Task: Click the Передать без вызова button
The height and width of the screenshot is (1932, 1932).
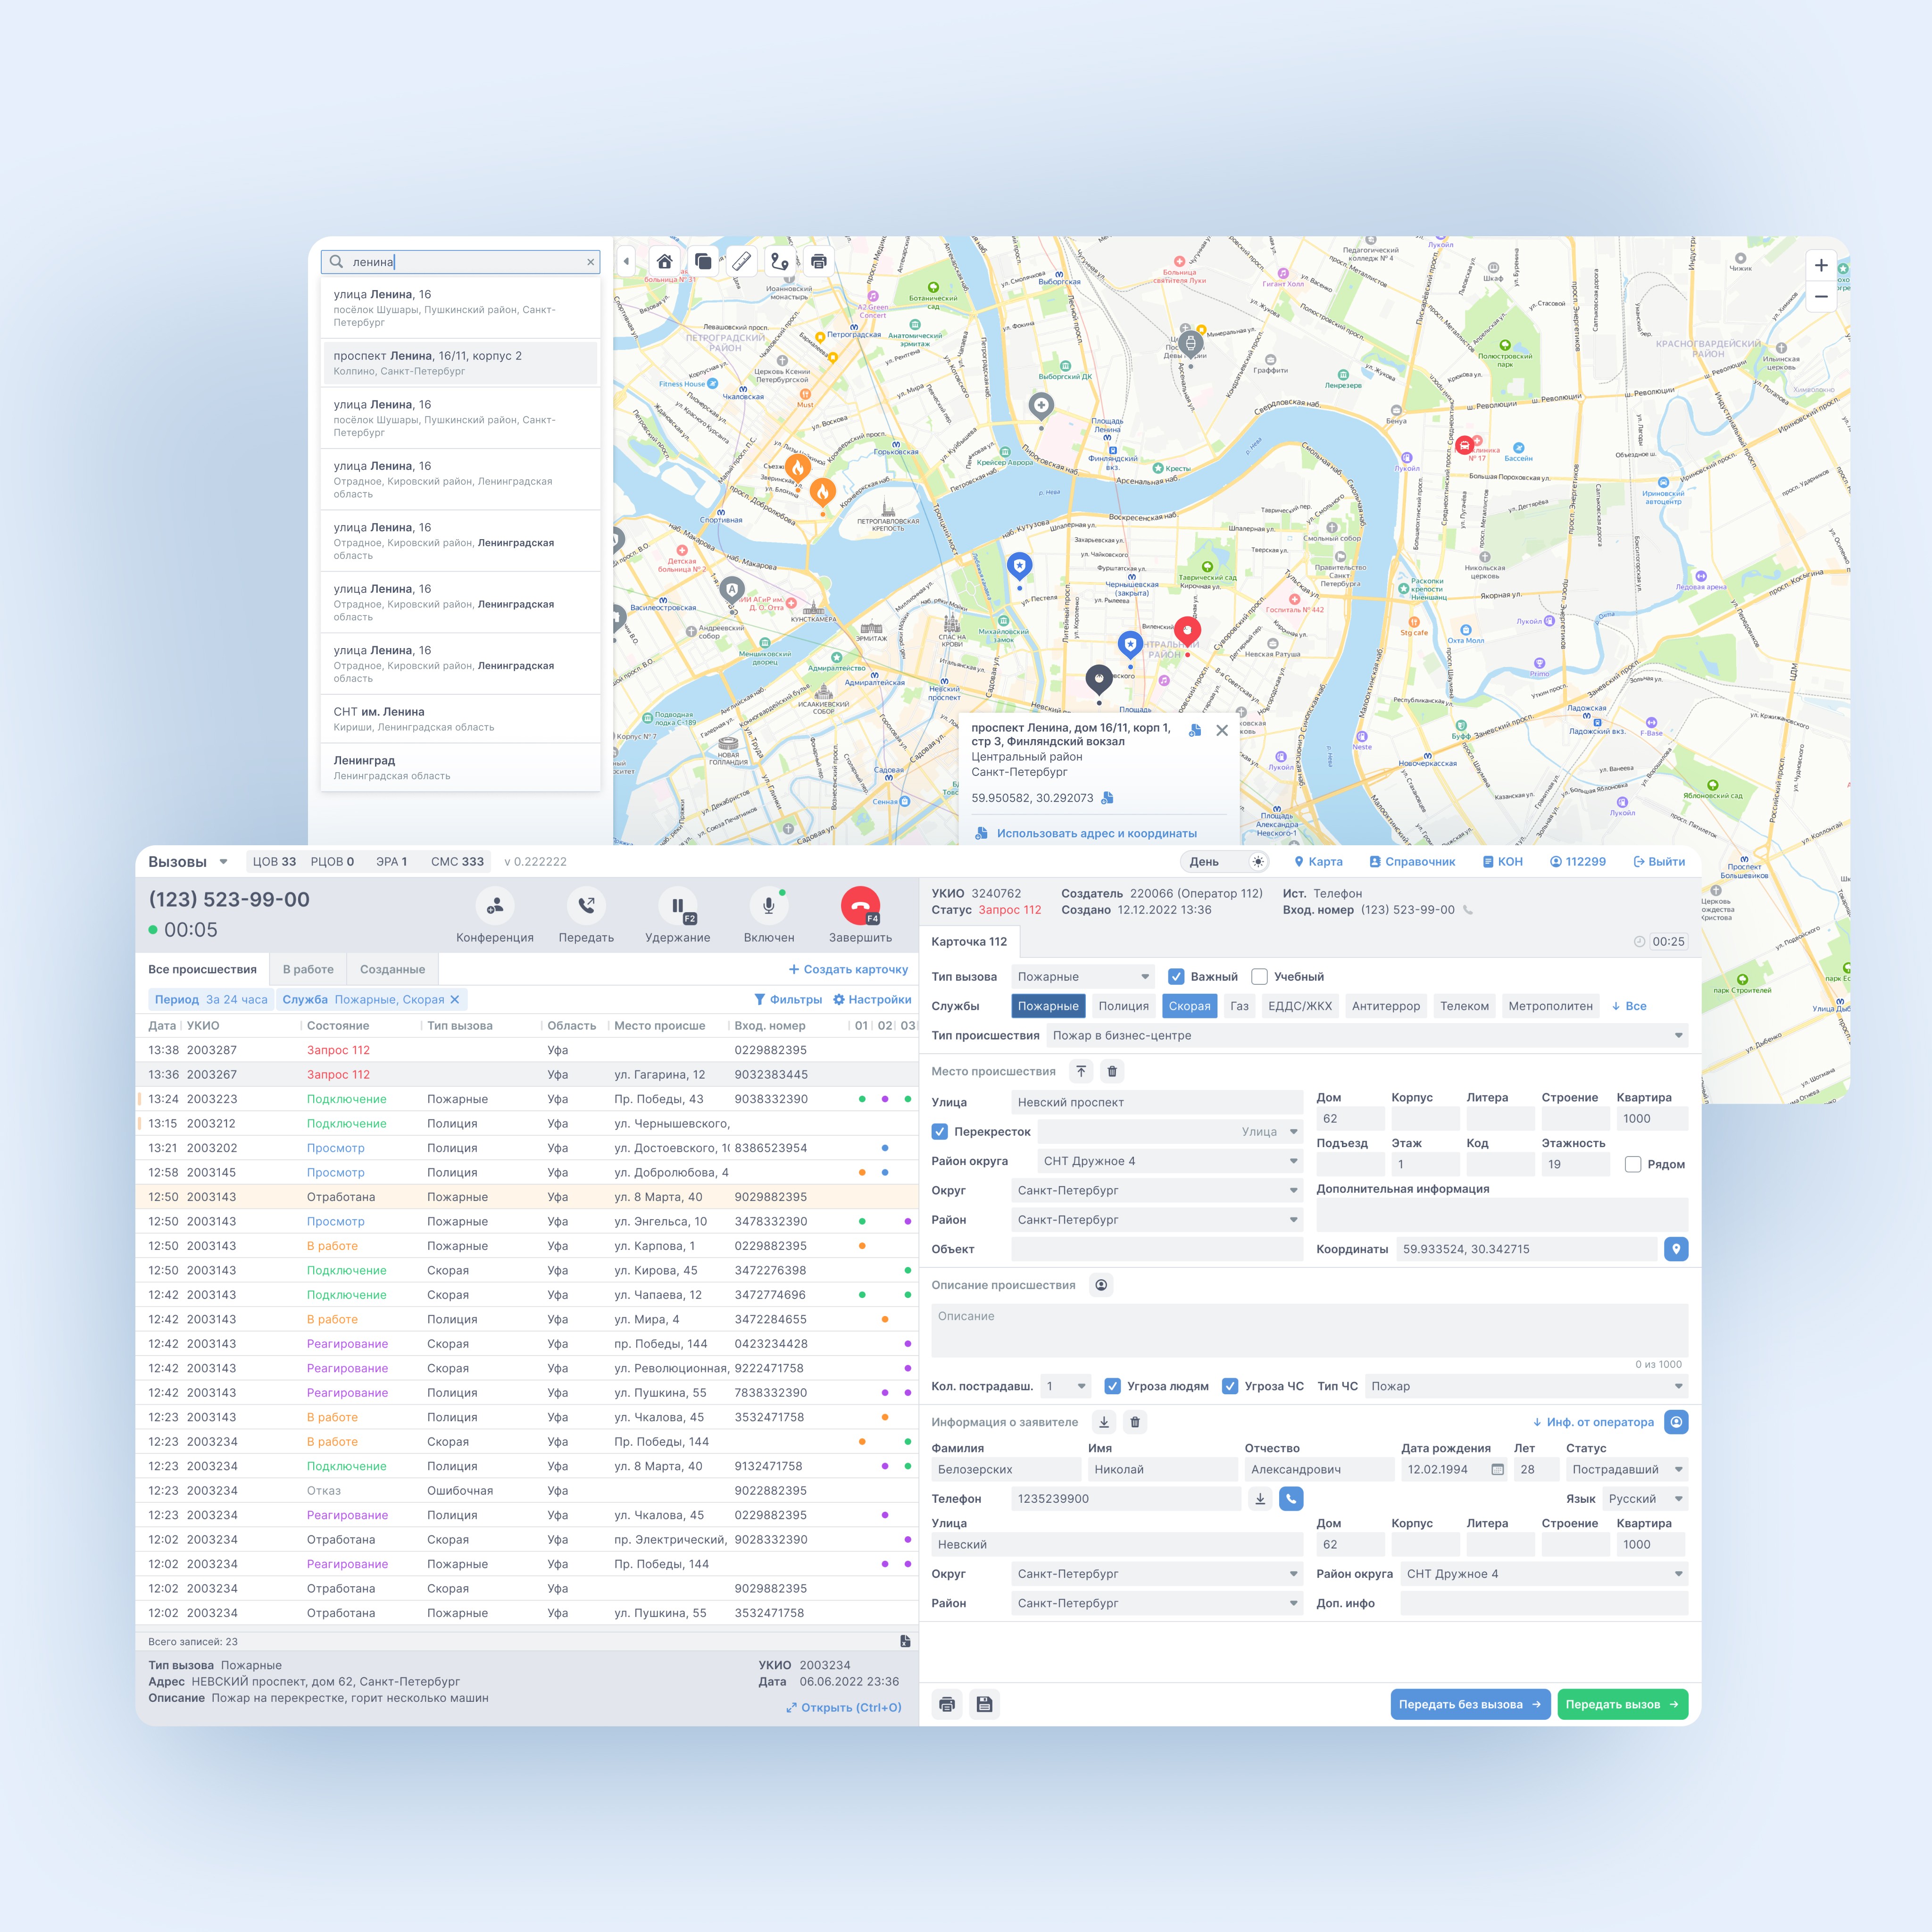Action: point(1470,1704)
